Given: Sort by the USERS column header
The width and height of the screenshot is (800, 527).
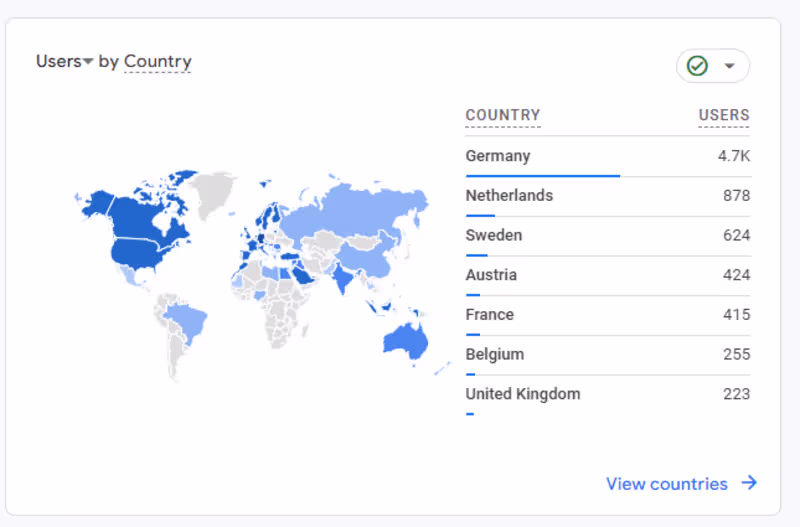Looking at the screenshot, I should pyautogui.click(x=724, y=115).
